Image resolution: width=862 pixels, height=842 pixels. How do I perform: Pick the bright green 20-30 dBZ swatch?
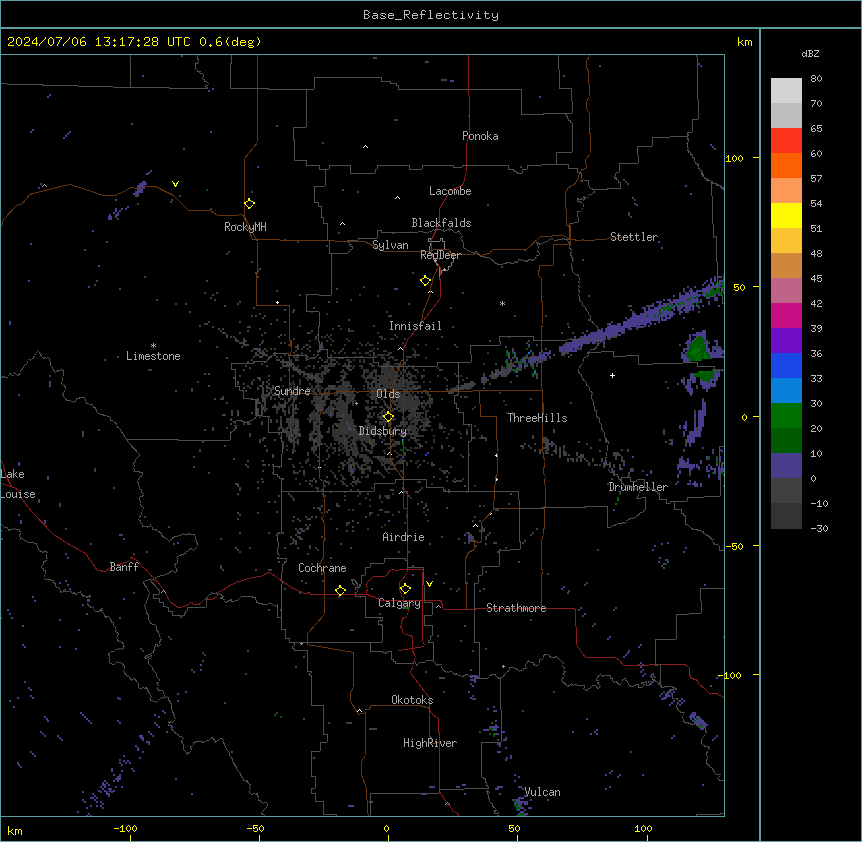click(786, 416)
